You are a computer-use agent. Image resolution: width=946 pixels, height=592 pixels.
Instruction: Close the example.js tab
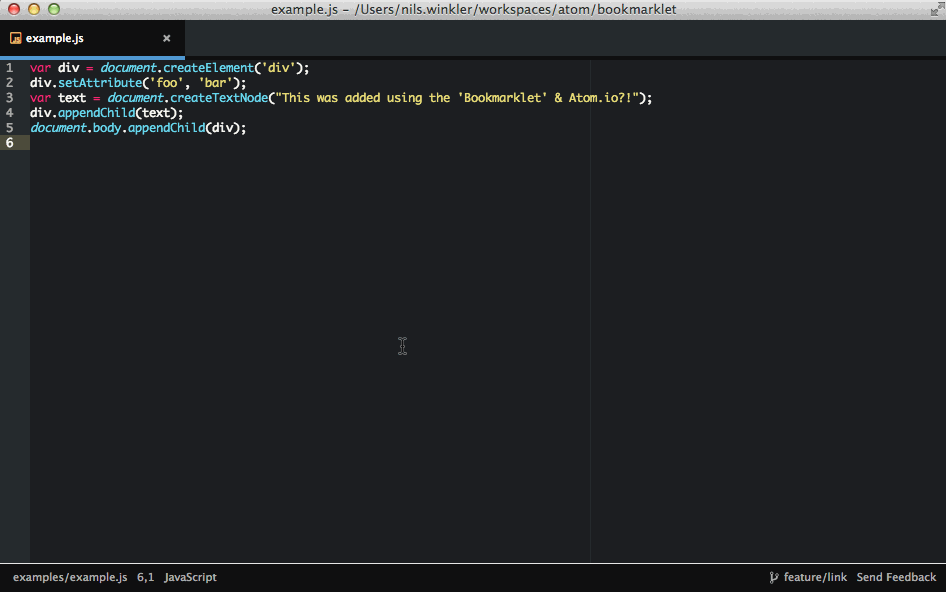tap(167, 39)
